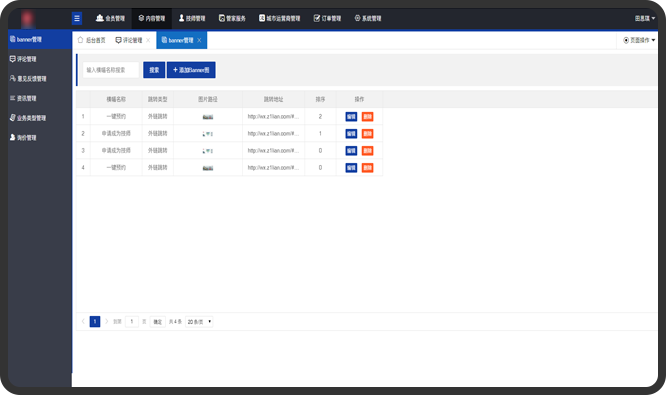Delete row 4 banner 一键预约
The width and height of the screenshot is (666, 395).
click(367, 168)
